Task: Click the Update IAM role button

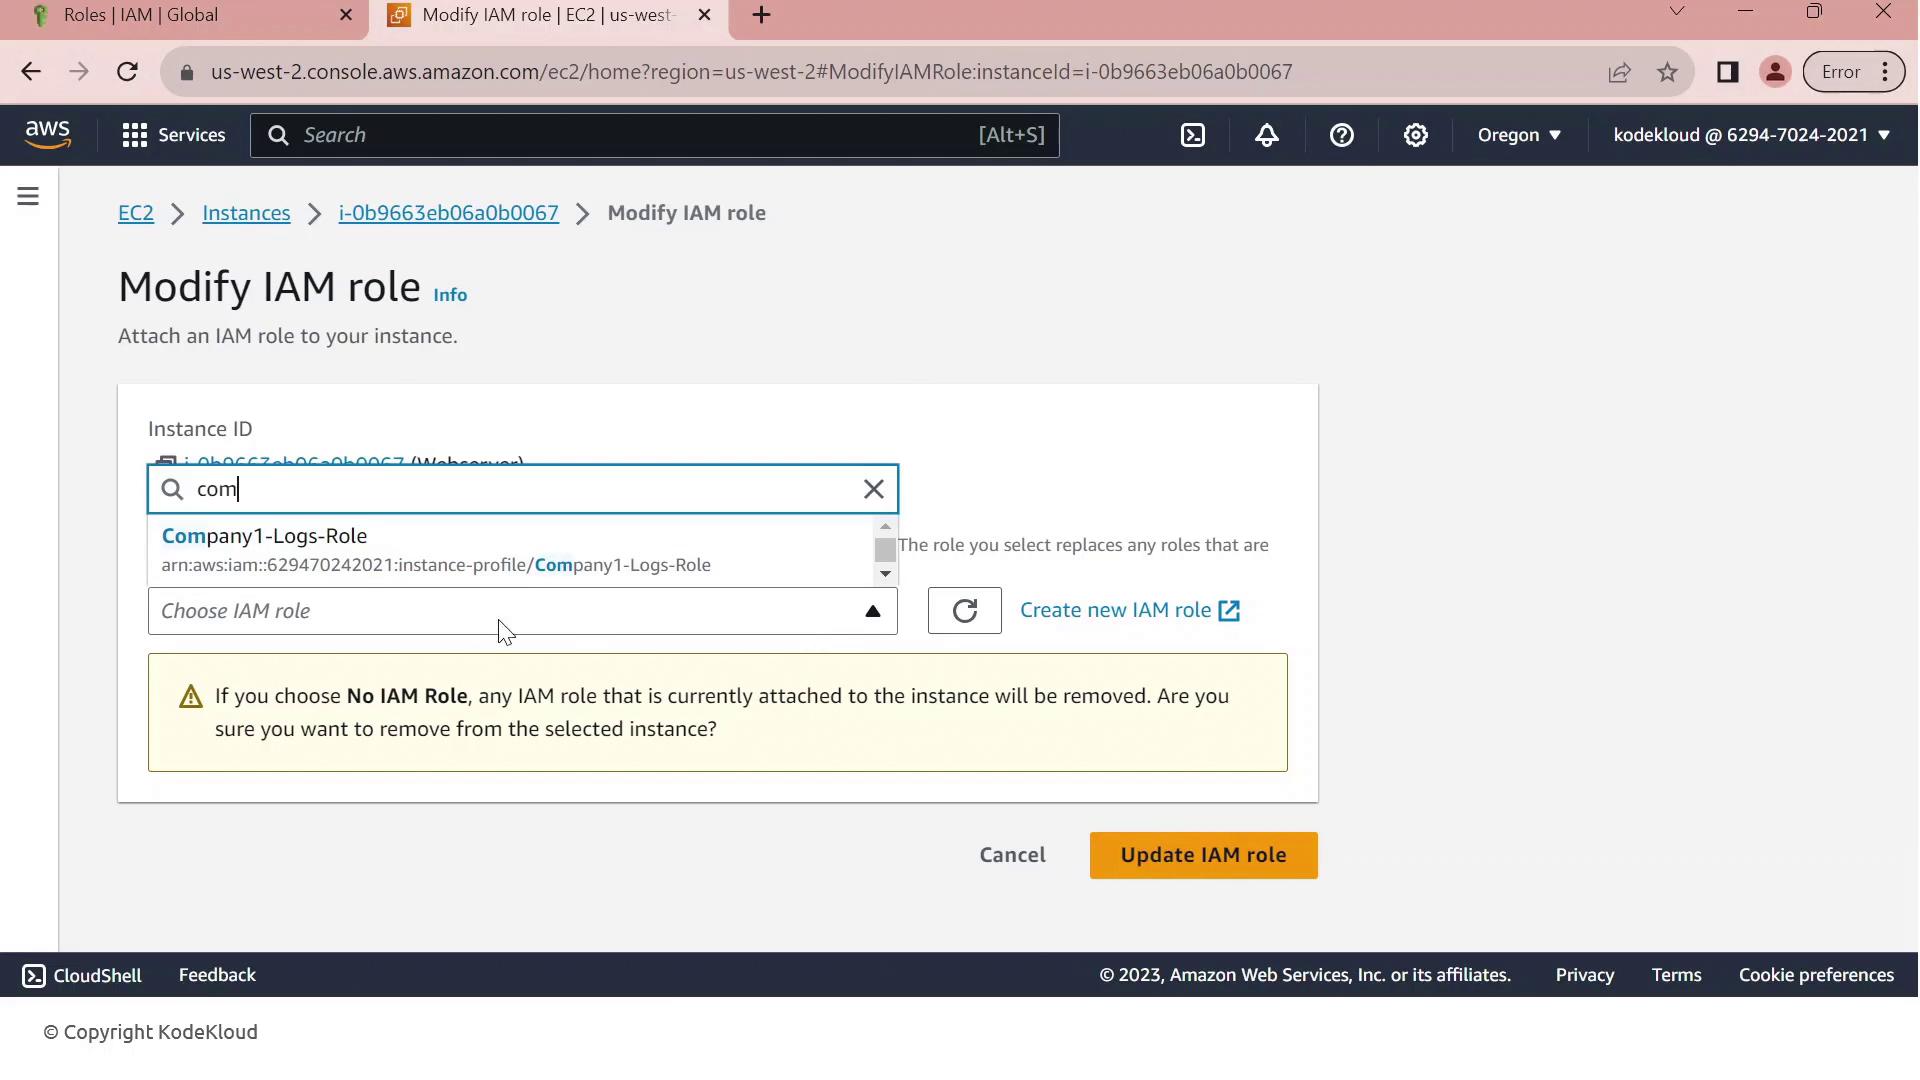Action: [1203, 855]
